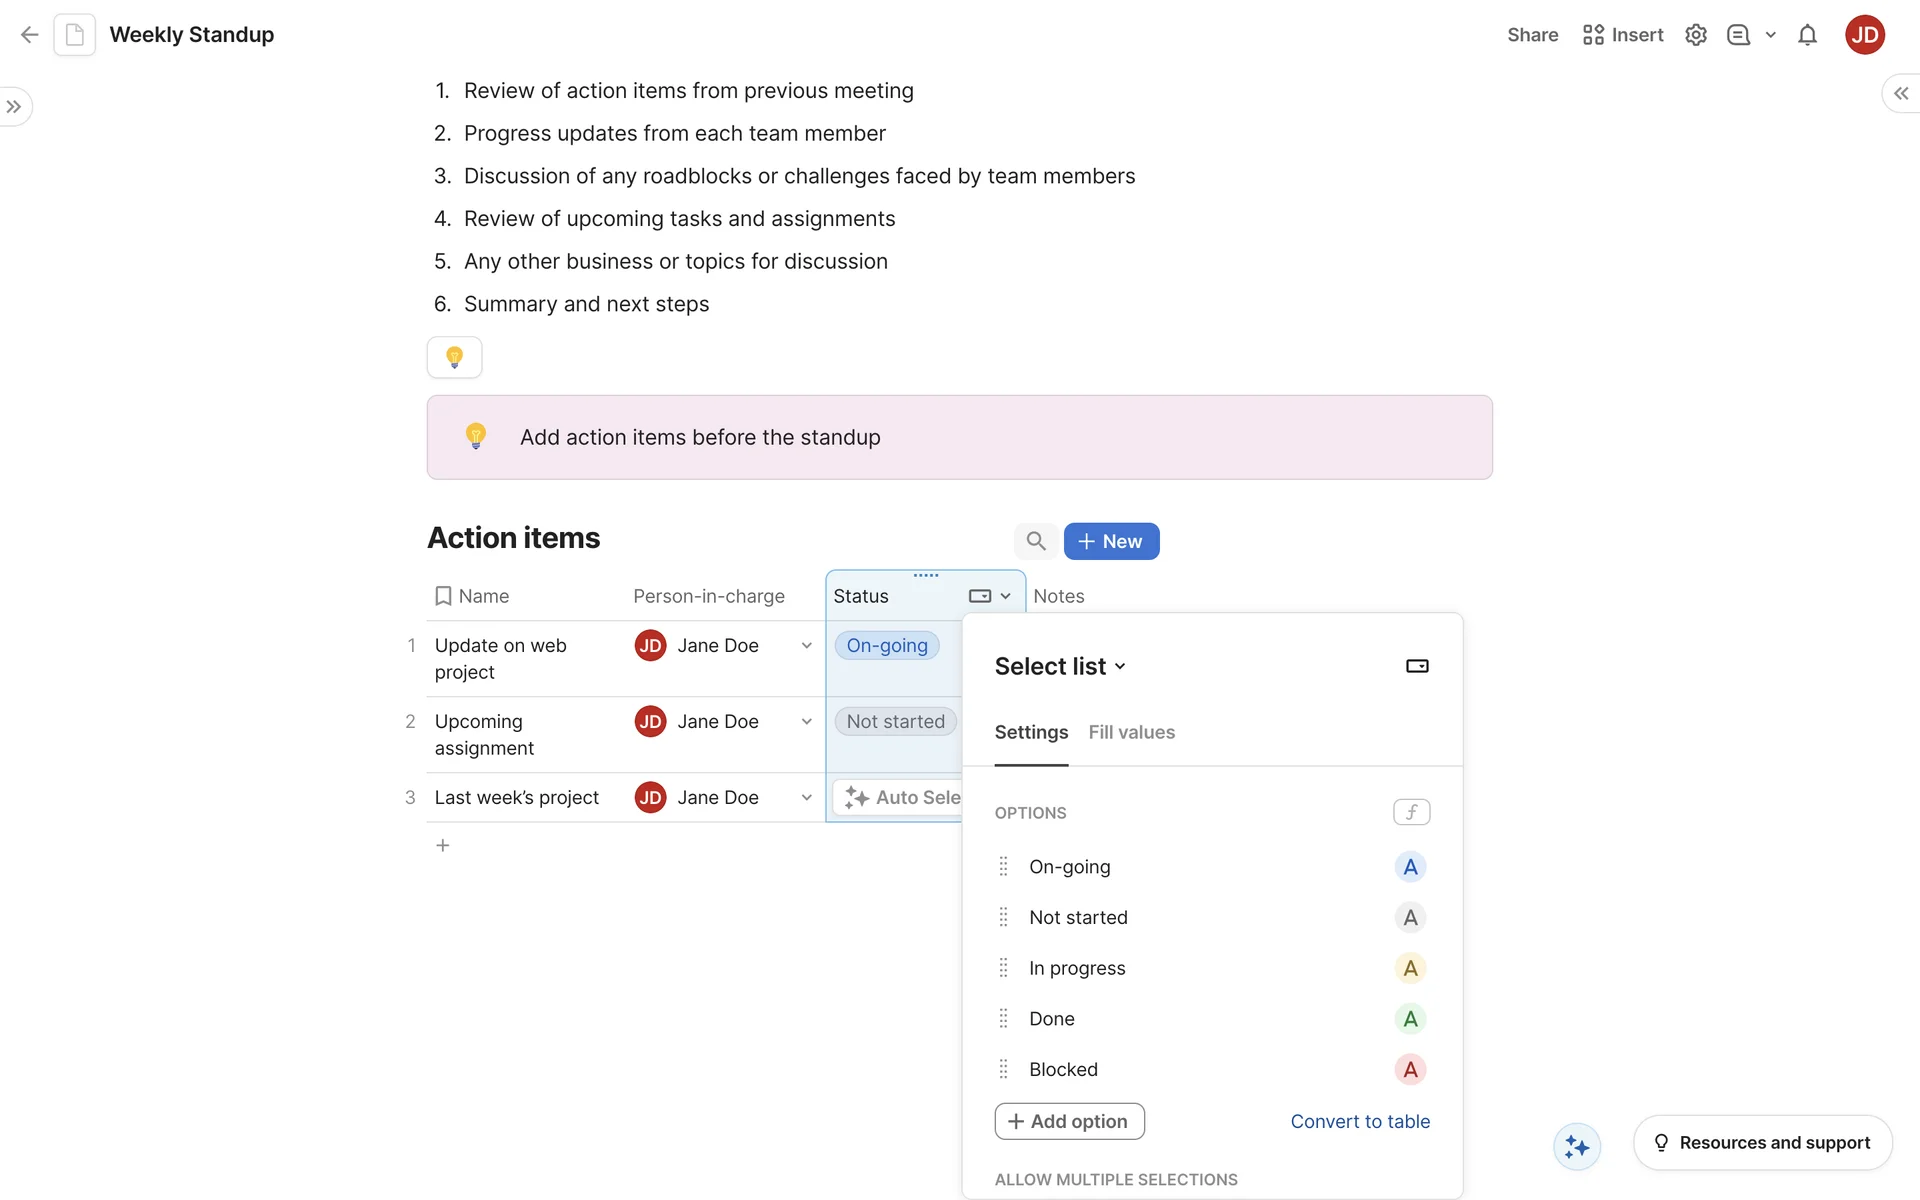Open the AI assistant sparkle button

click(x=1576, y=1146)
